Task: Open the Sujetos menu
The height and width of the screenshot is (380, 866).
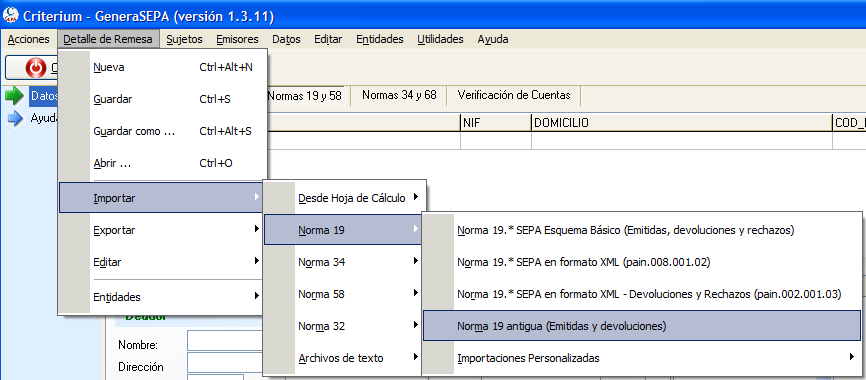Action: tap(184, 39)
